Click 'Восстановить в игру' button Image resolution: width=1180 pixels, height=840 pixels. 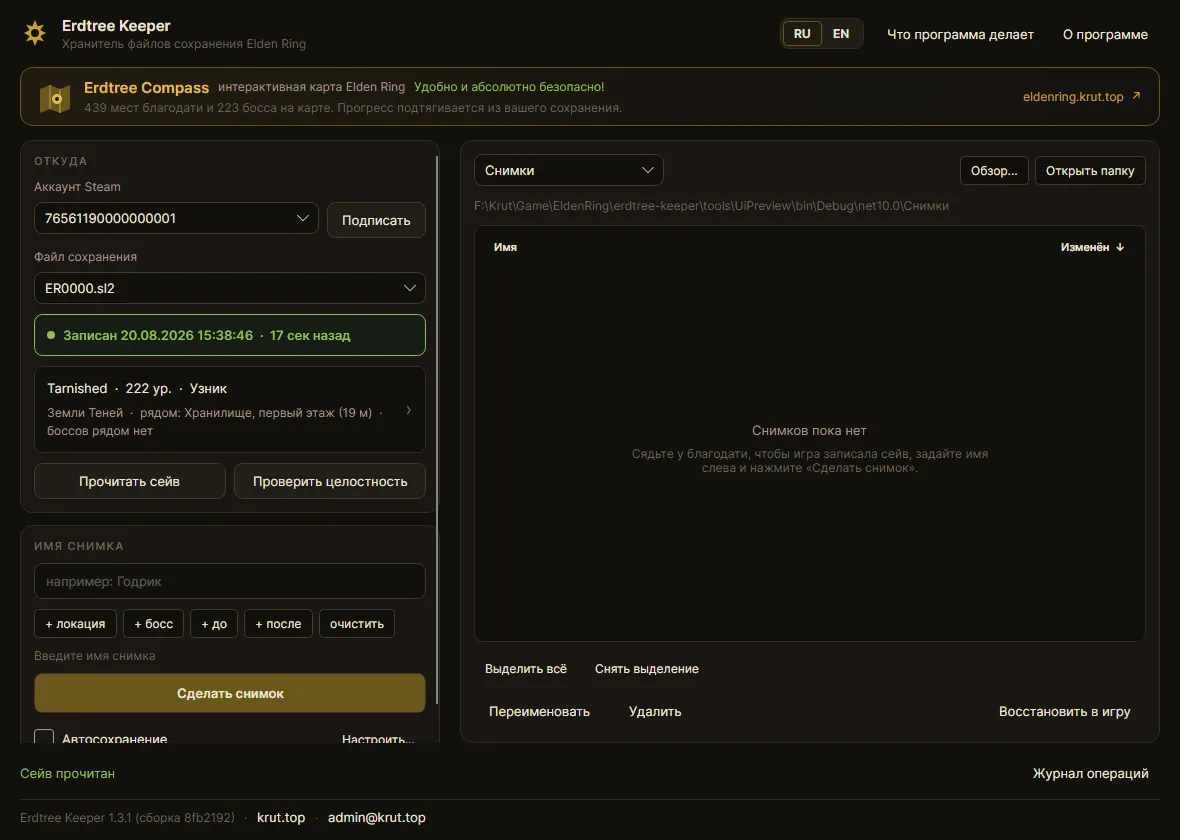1064,711
